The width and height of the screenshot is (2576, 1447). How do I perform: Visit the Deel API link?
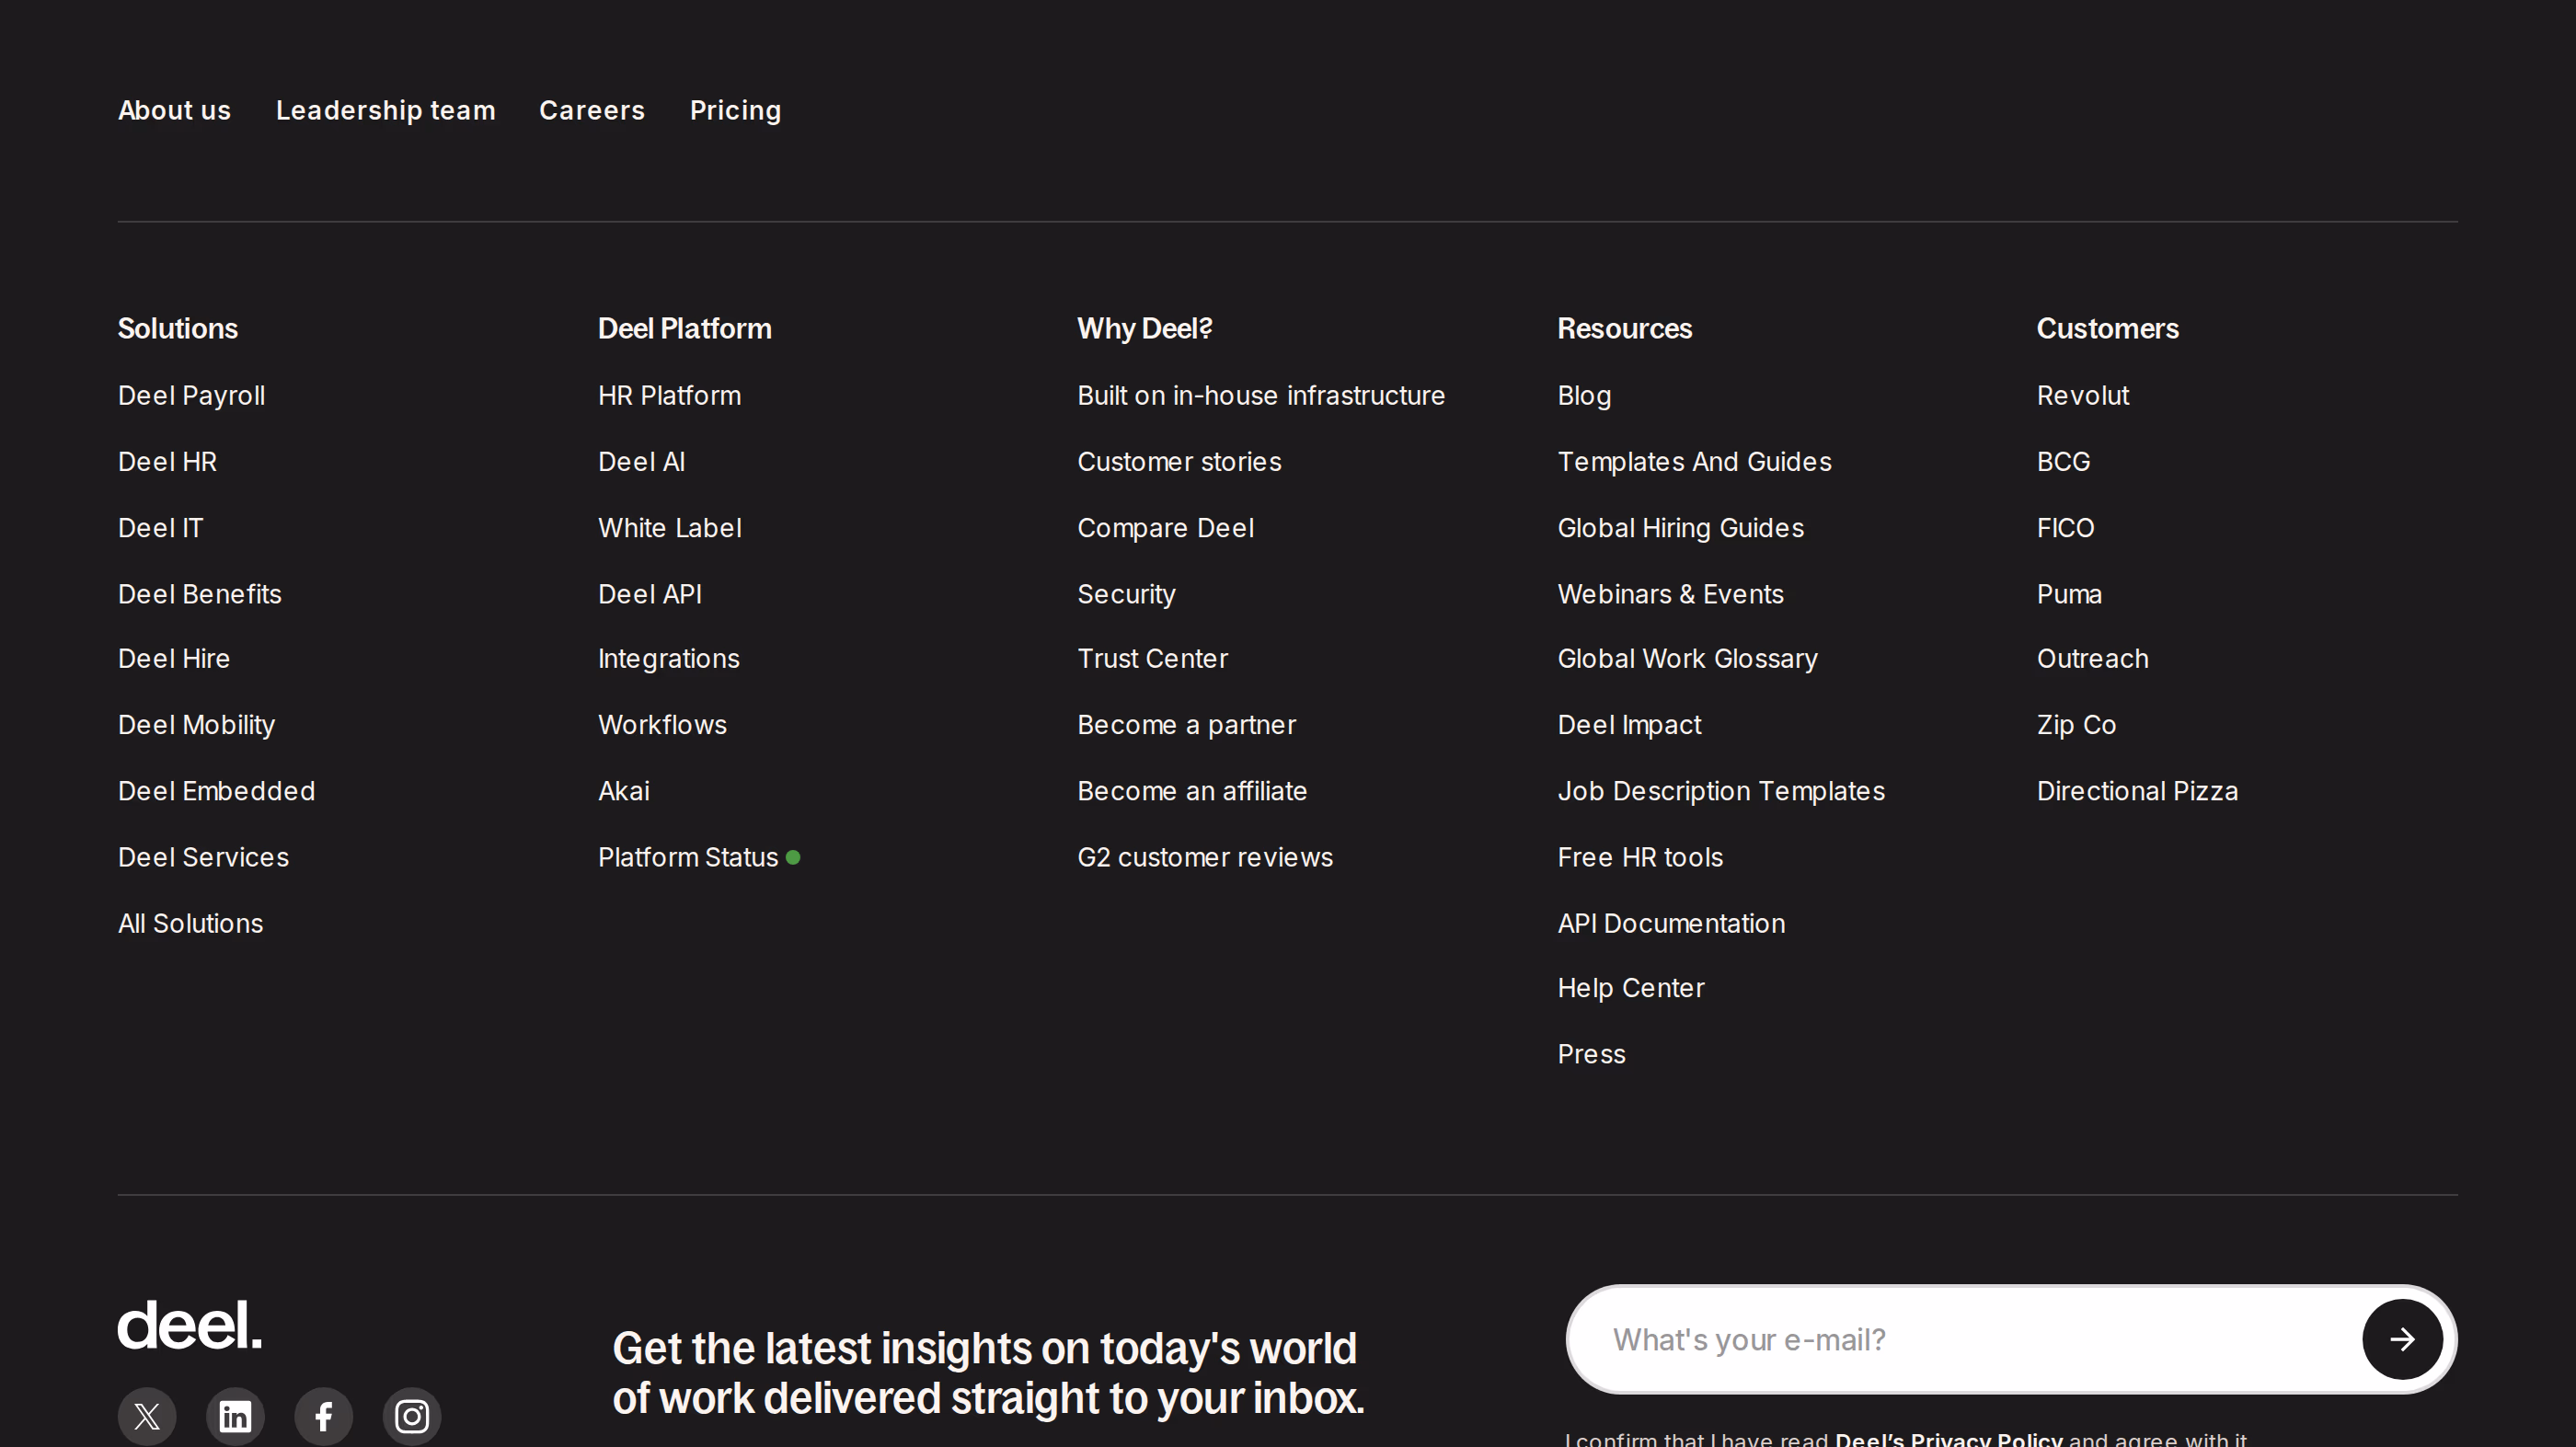pyautogui.click(x=649, y=594)
